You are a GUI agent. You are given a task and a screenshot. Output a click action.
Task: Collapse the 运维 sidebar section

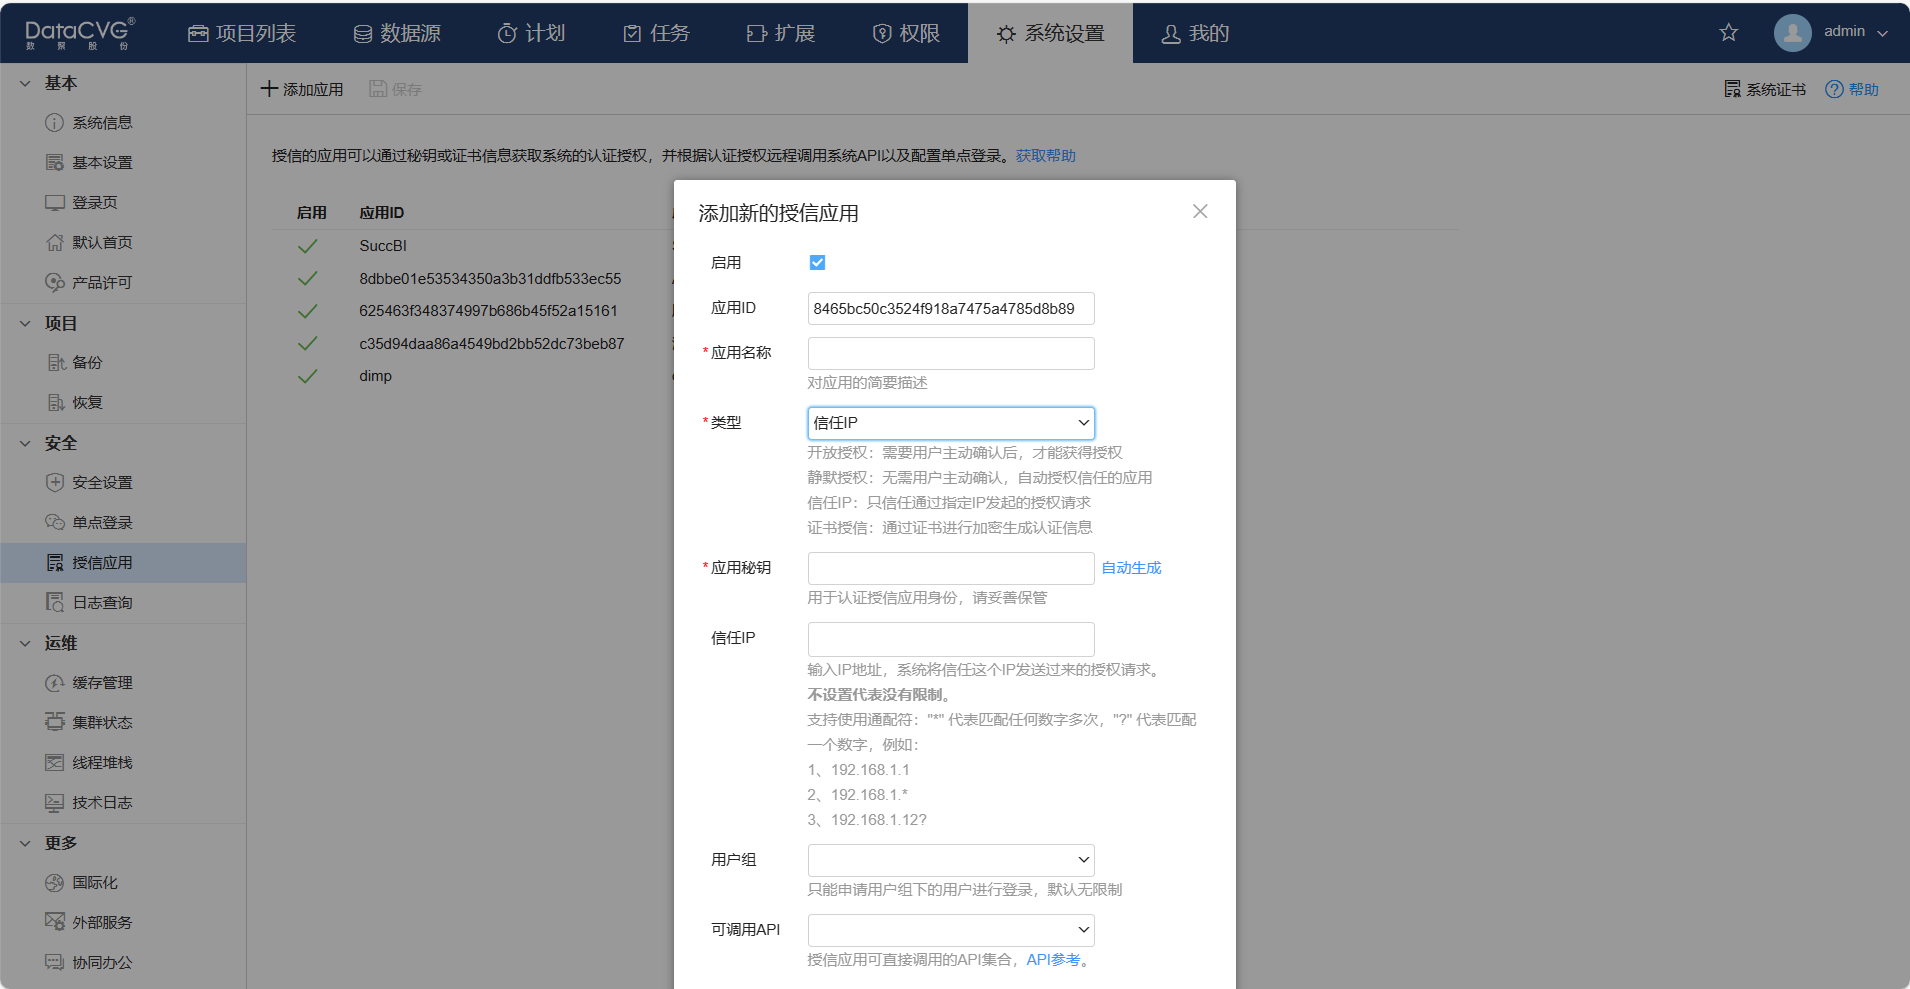point(26,643)
